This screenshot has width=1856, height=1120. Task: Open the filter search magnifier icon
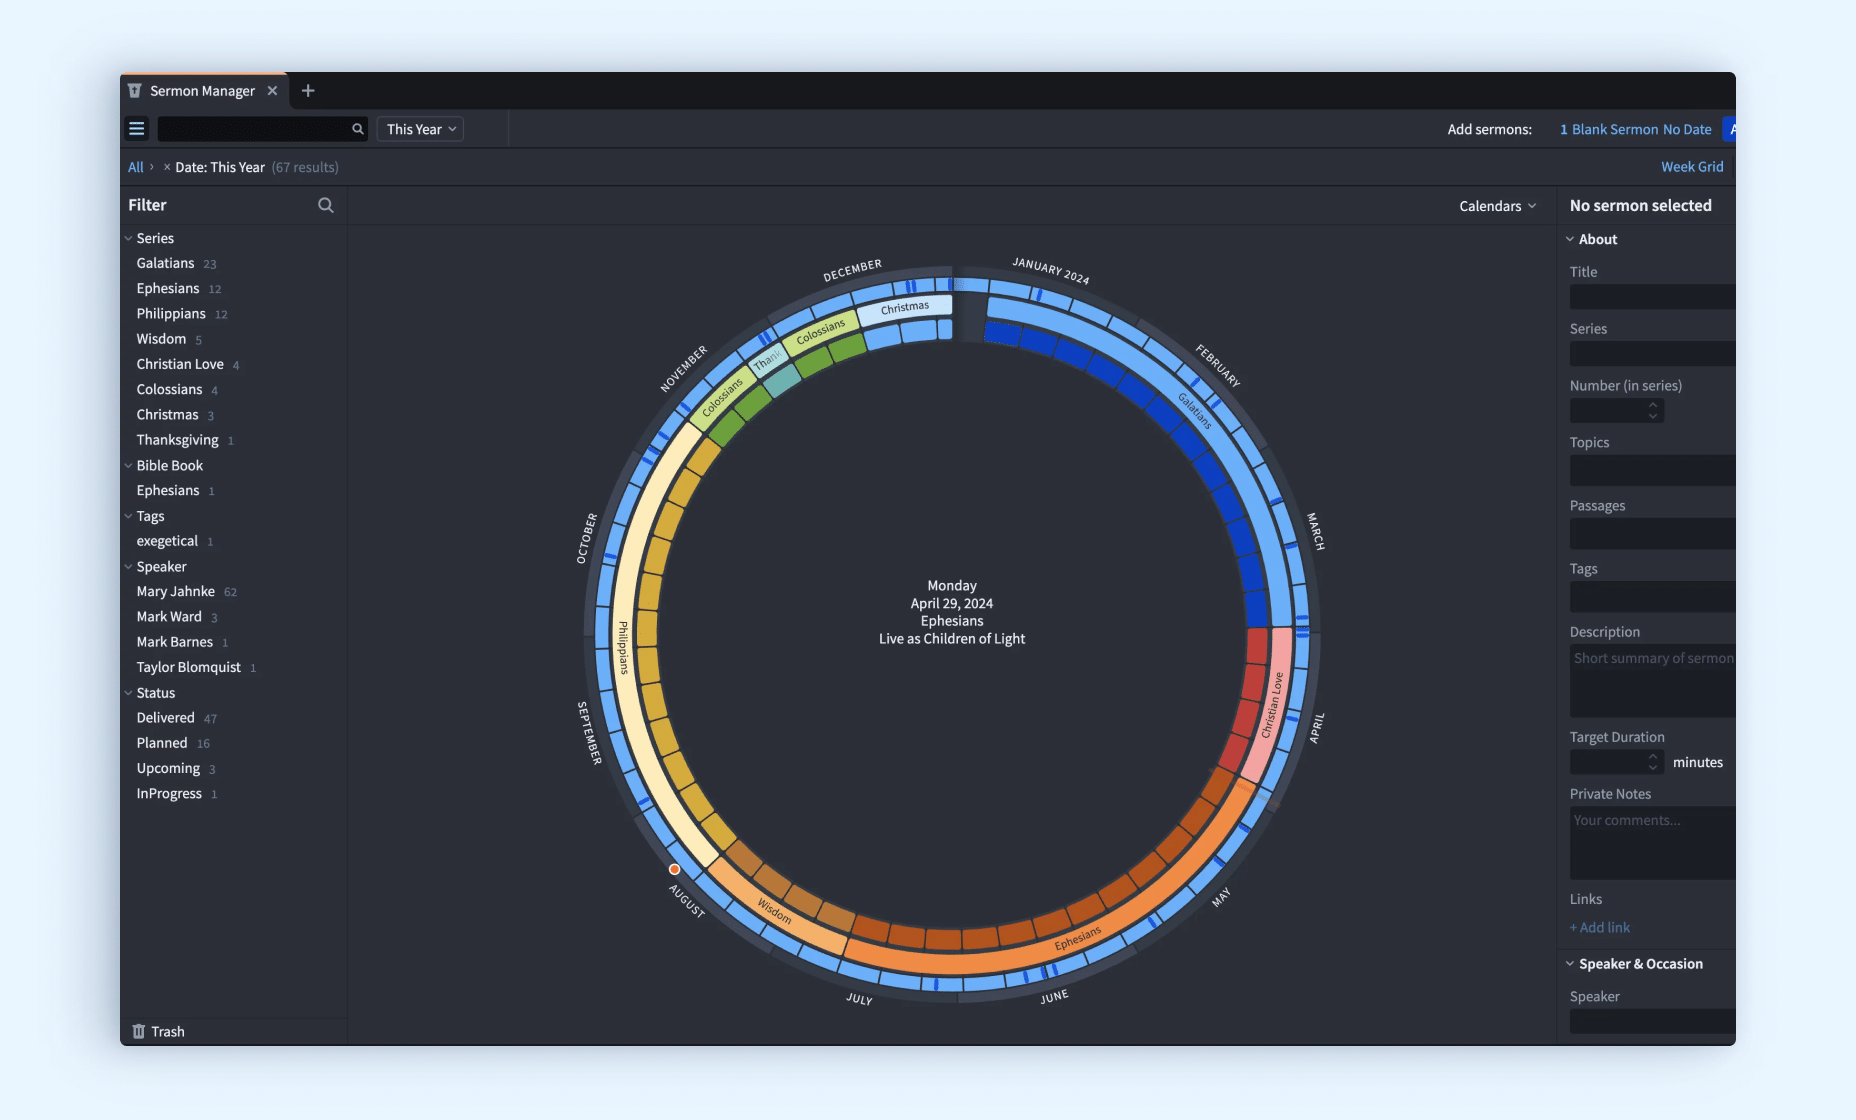326,205
